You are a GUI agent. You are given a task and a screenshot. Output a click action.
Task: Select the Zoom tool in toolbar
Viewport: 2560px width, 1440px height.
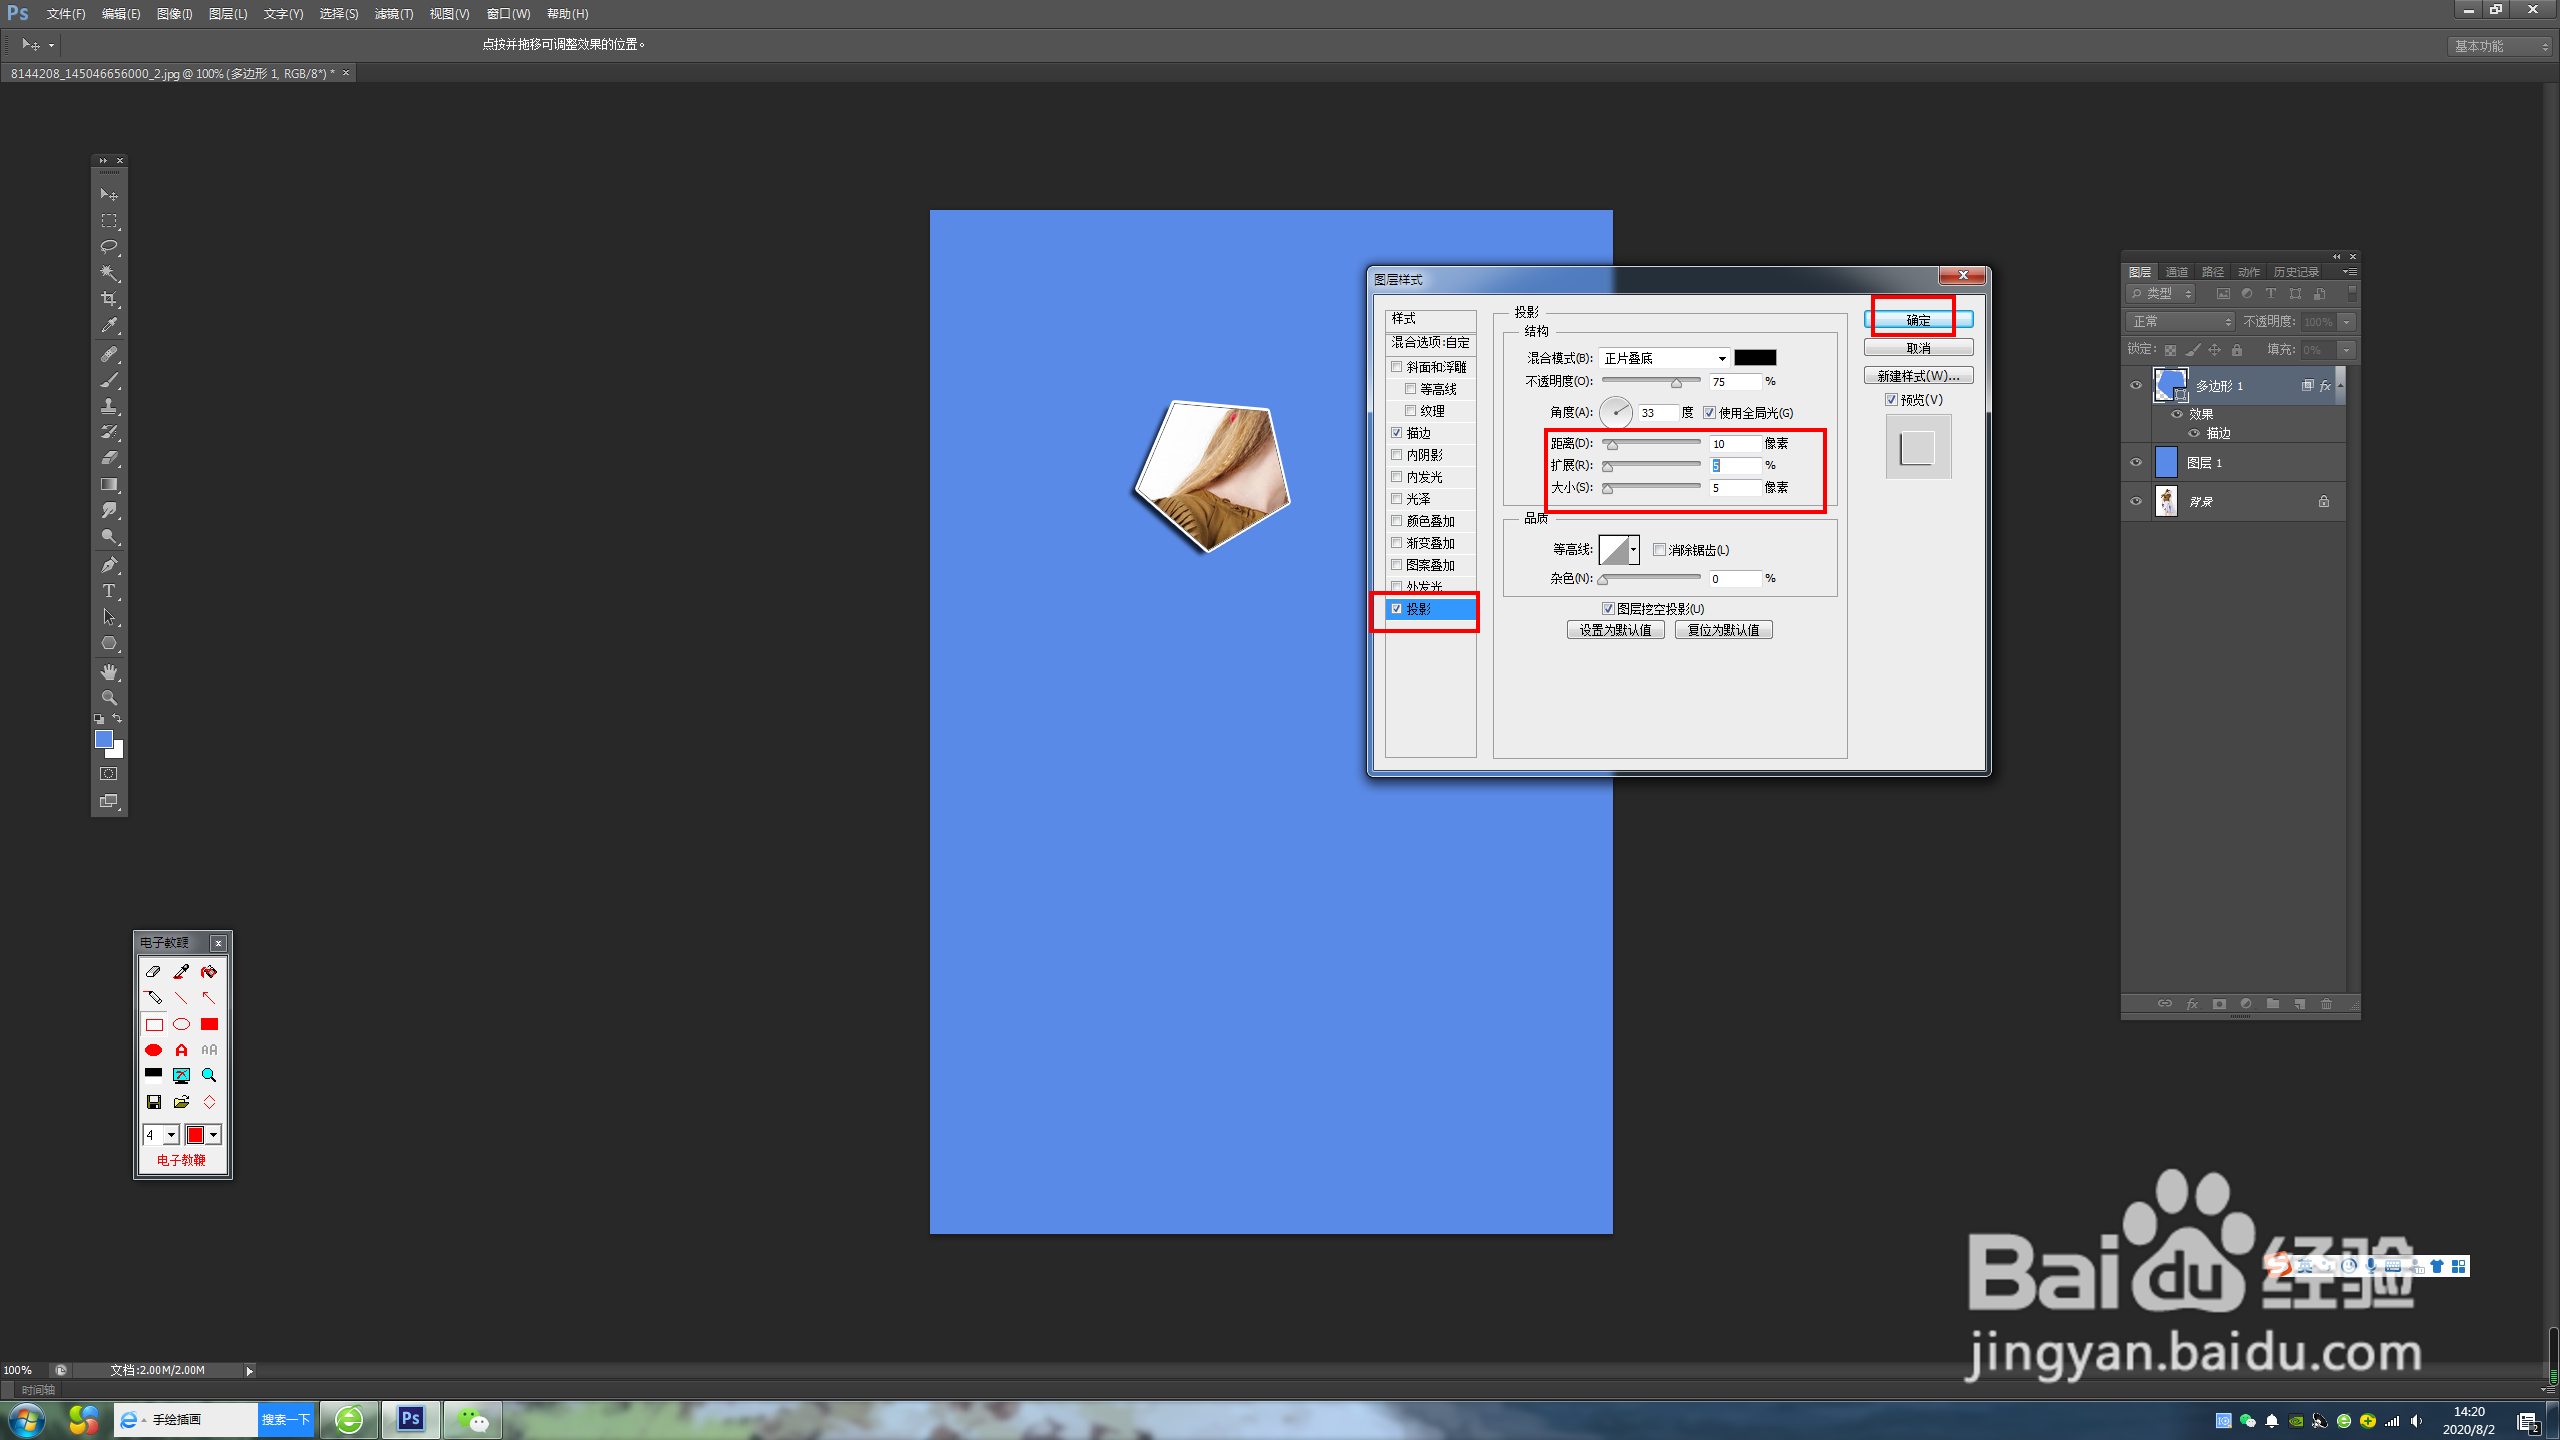[x=109, y=698]
